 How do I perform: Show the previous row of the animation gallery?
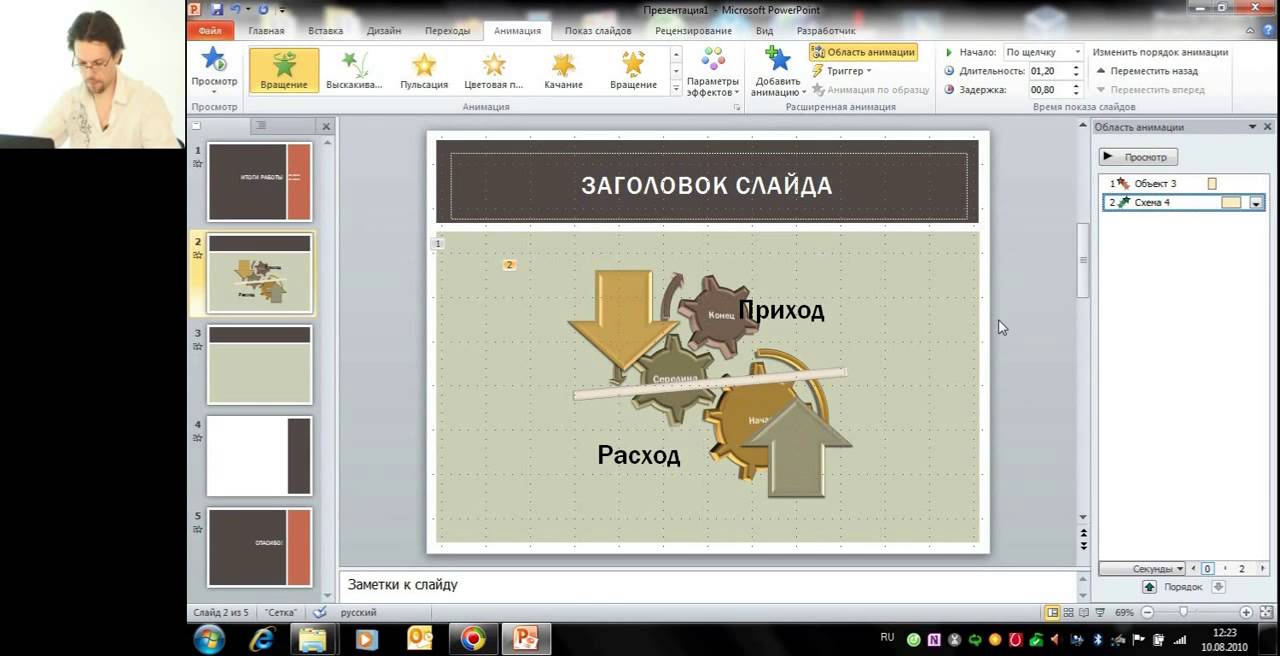(x=676, y=55)
